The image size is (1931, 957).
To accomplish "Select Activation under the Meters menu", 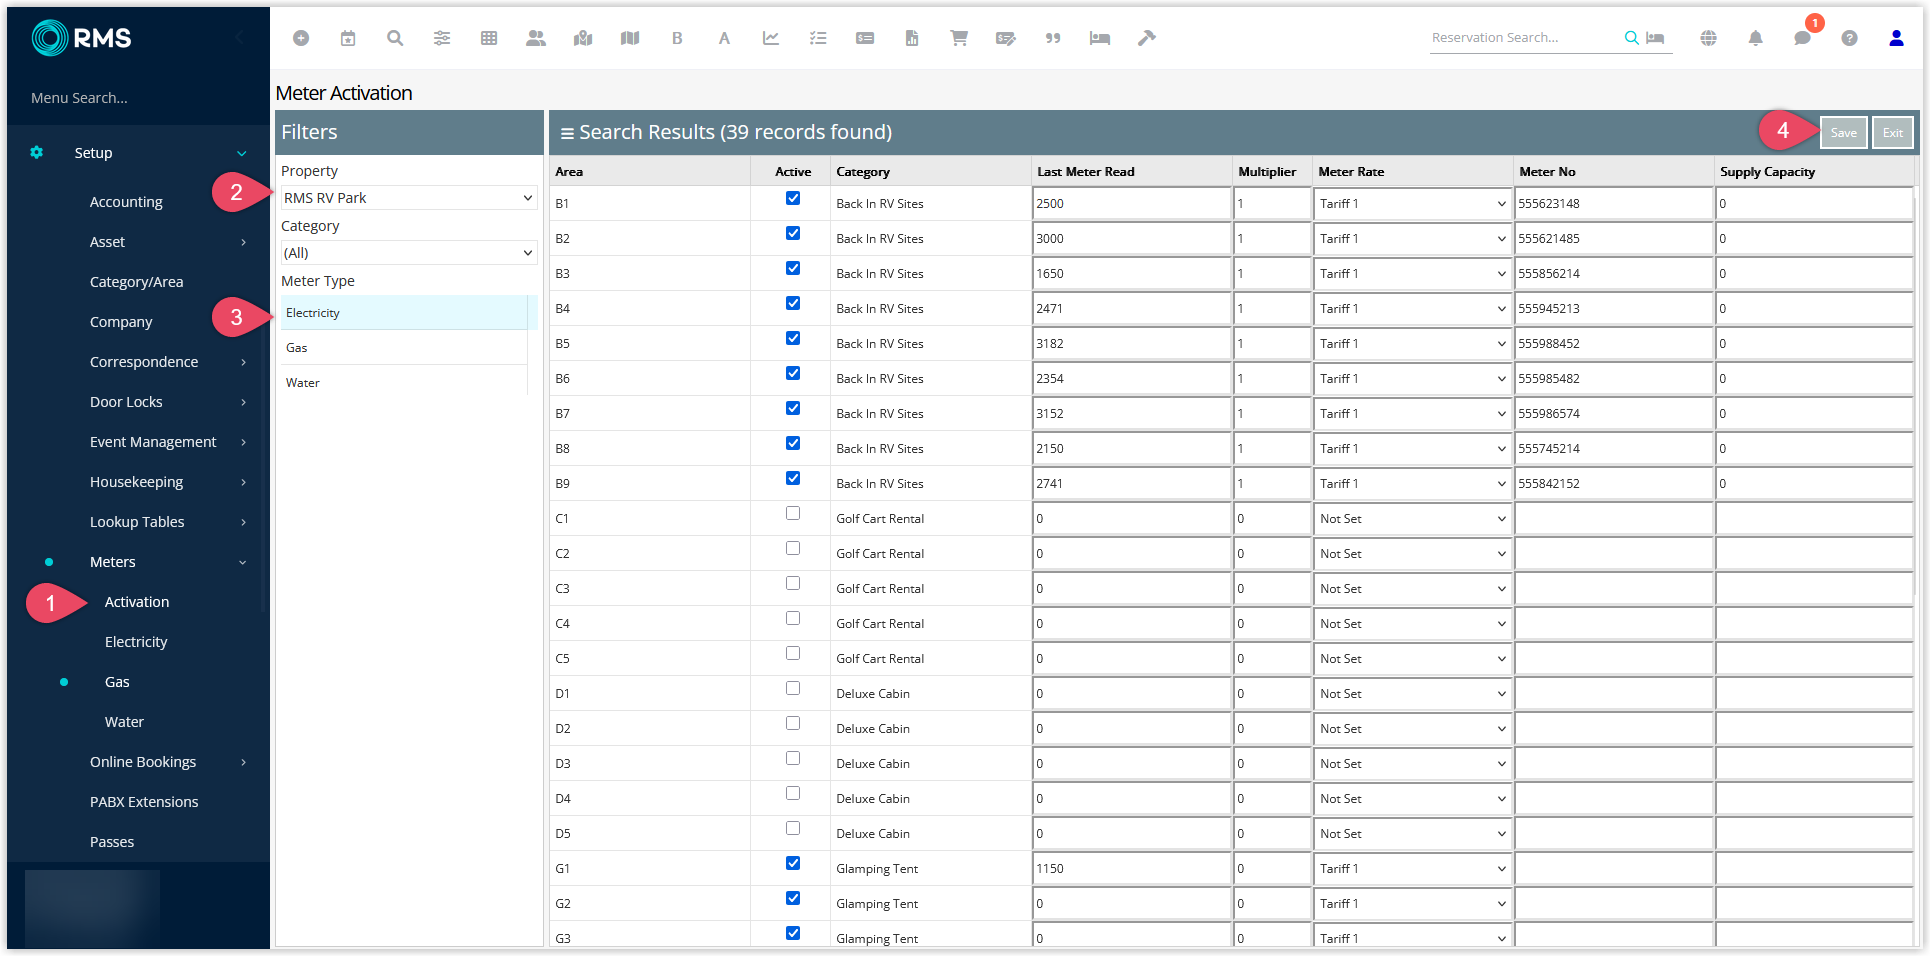I will pos(137,602).
